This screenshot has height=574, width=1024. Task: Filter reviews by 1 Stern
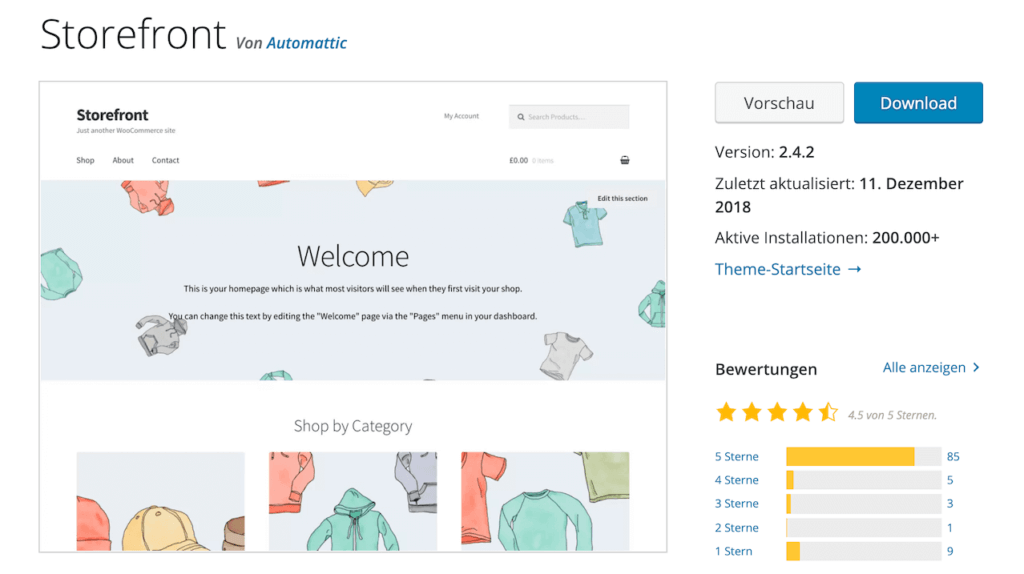[x=733, y=551]
